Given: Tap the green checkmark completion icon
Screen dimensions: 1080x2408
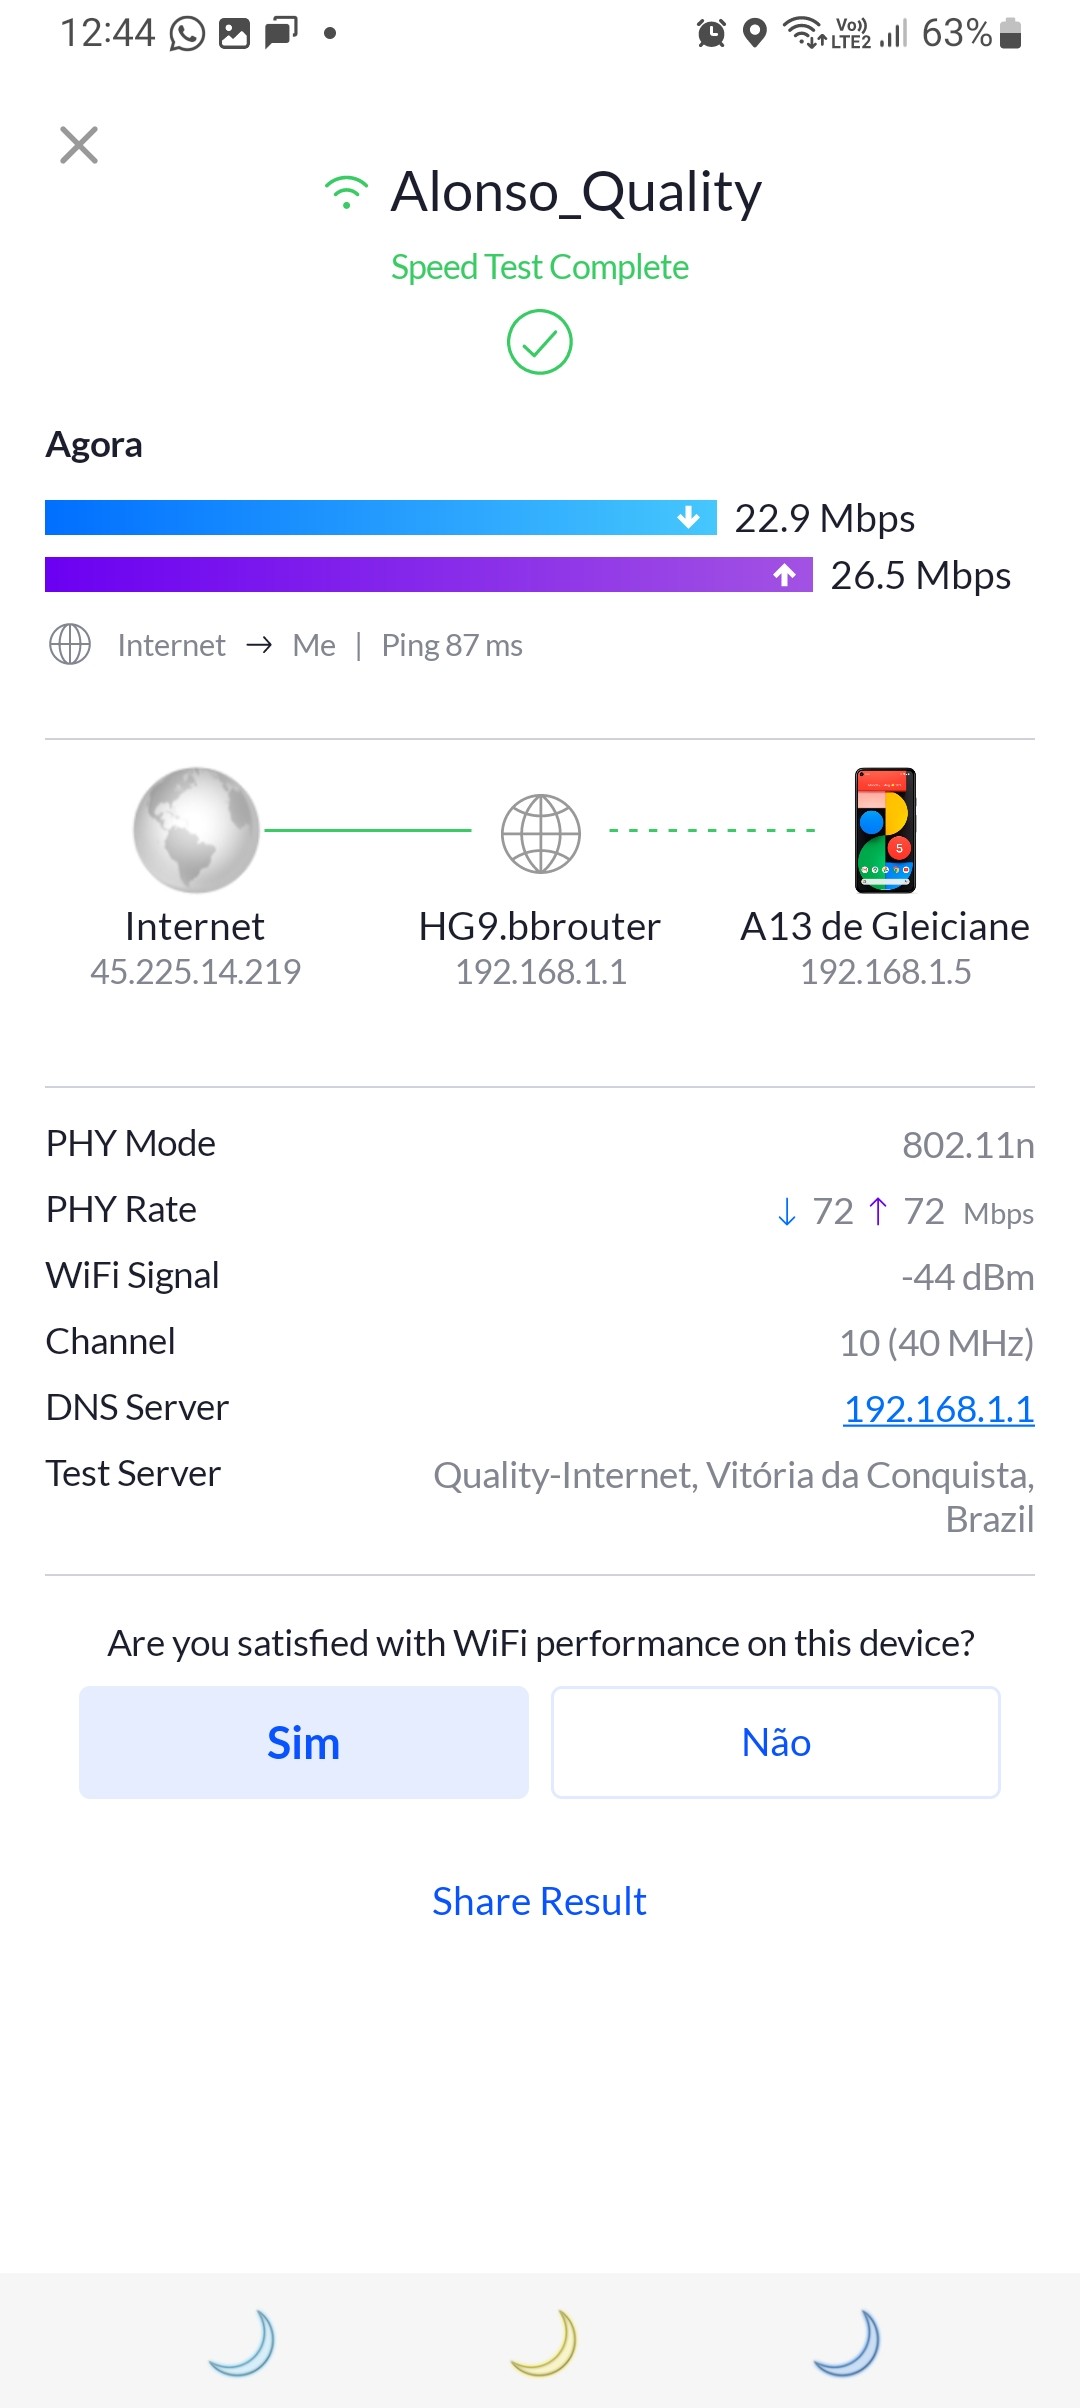Looking at the screenshot, I should coord(539,342).
